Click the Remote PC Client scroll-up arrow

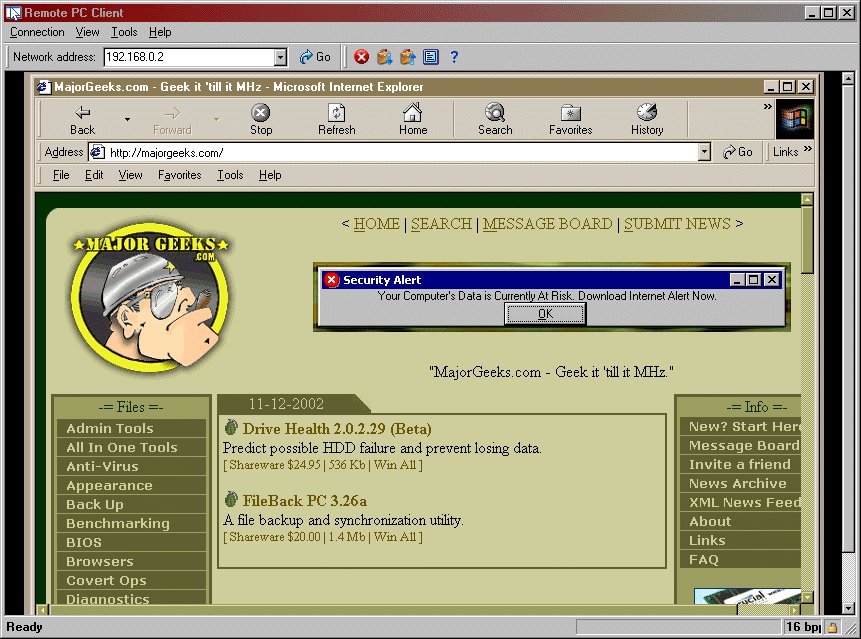[848, 79]
